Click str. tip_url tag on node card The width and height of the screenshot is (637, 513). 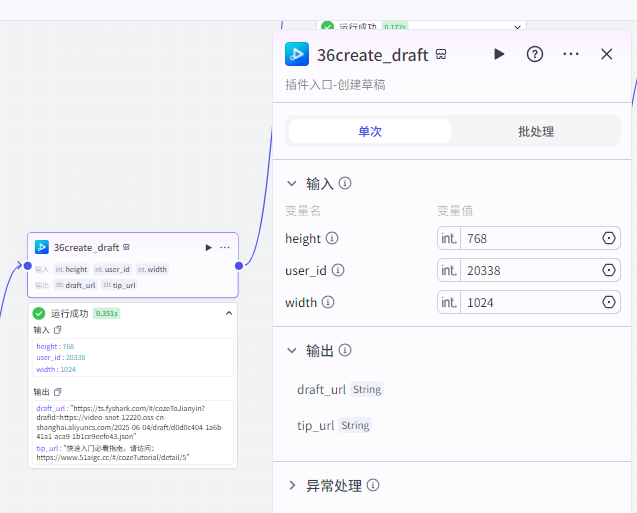point(119,285)
